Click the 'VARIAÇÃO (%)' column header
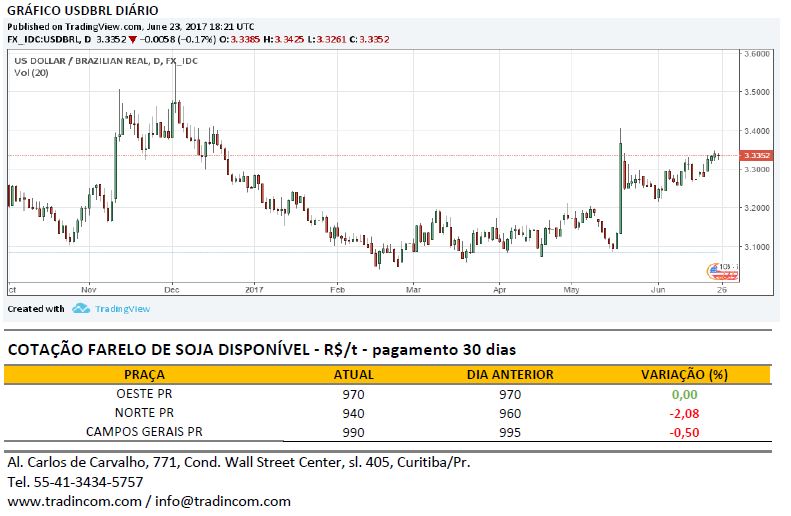This screenshot has width=791, height=516. point(685,375)
